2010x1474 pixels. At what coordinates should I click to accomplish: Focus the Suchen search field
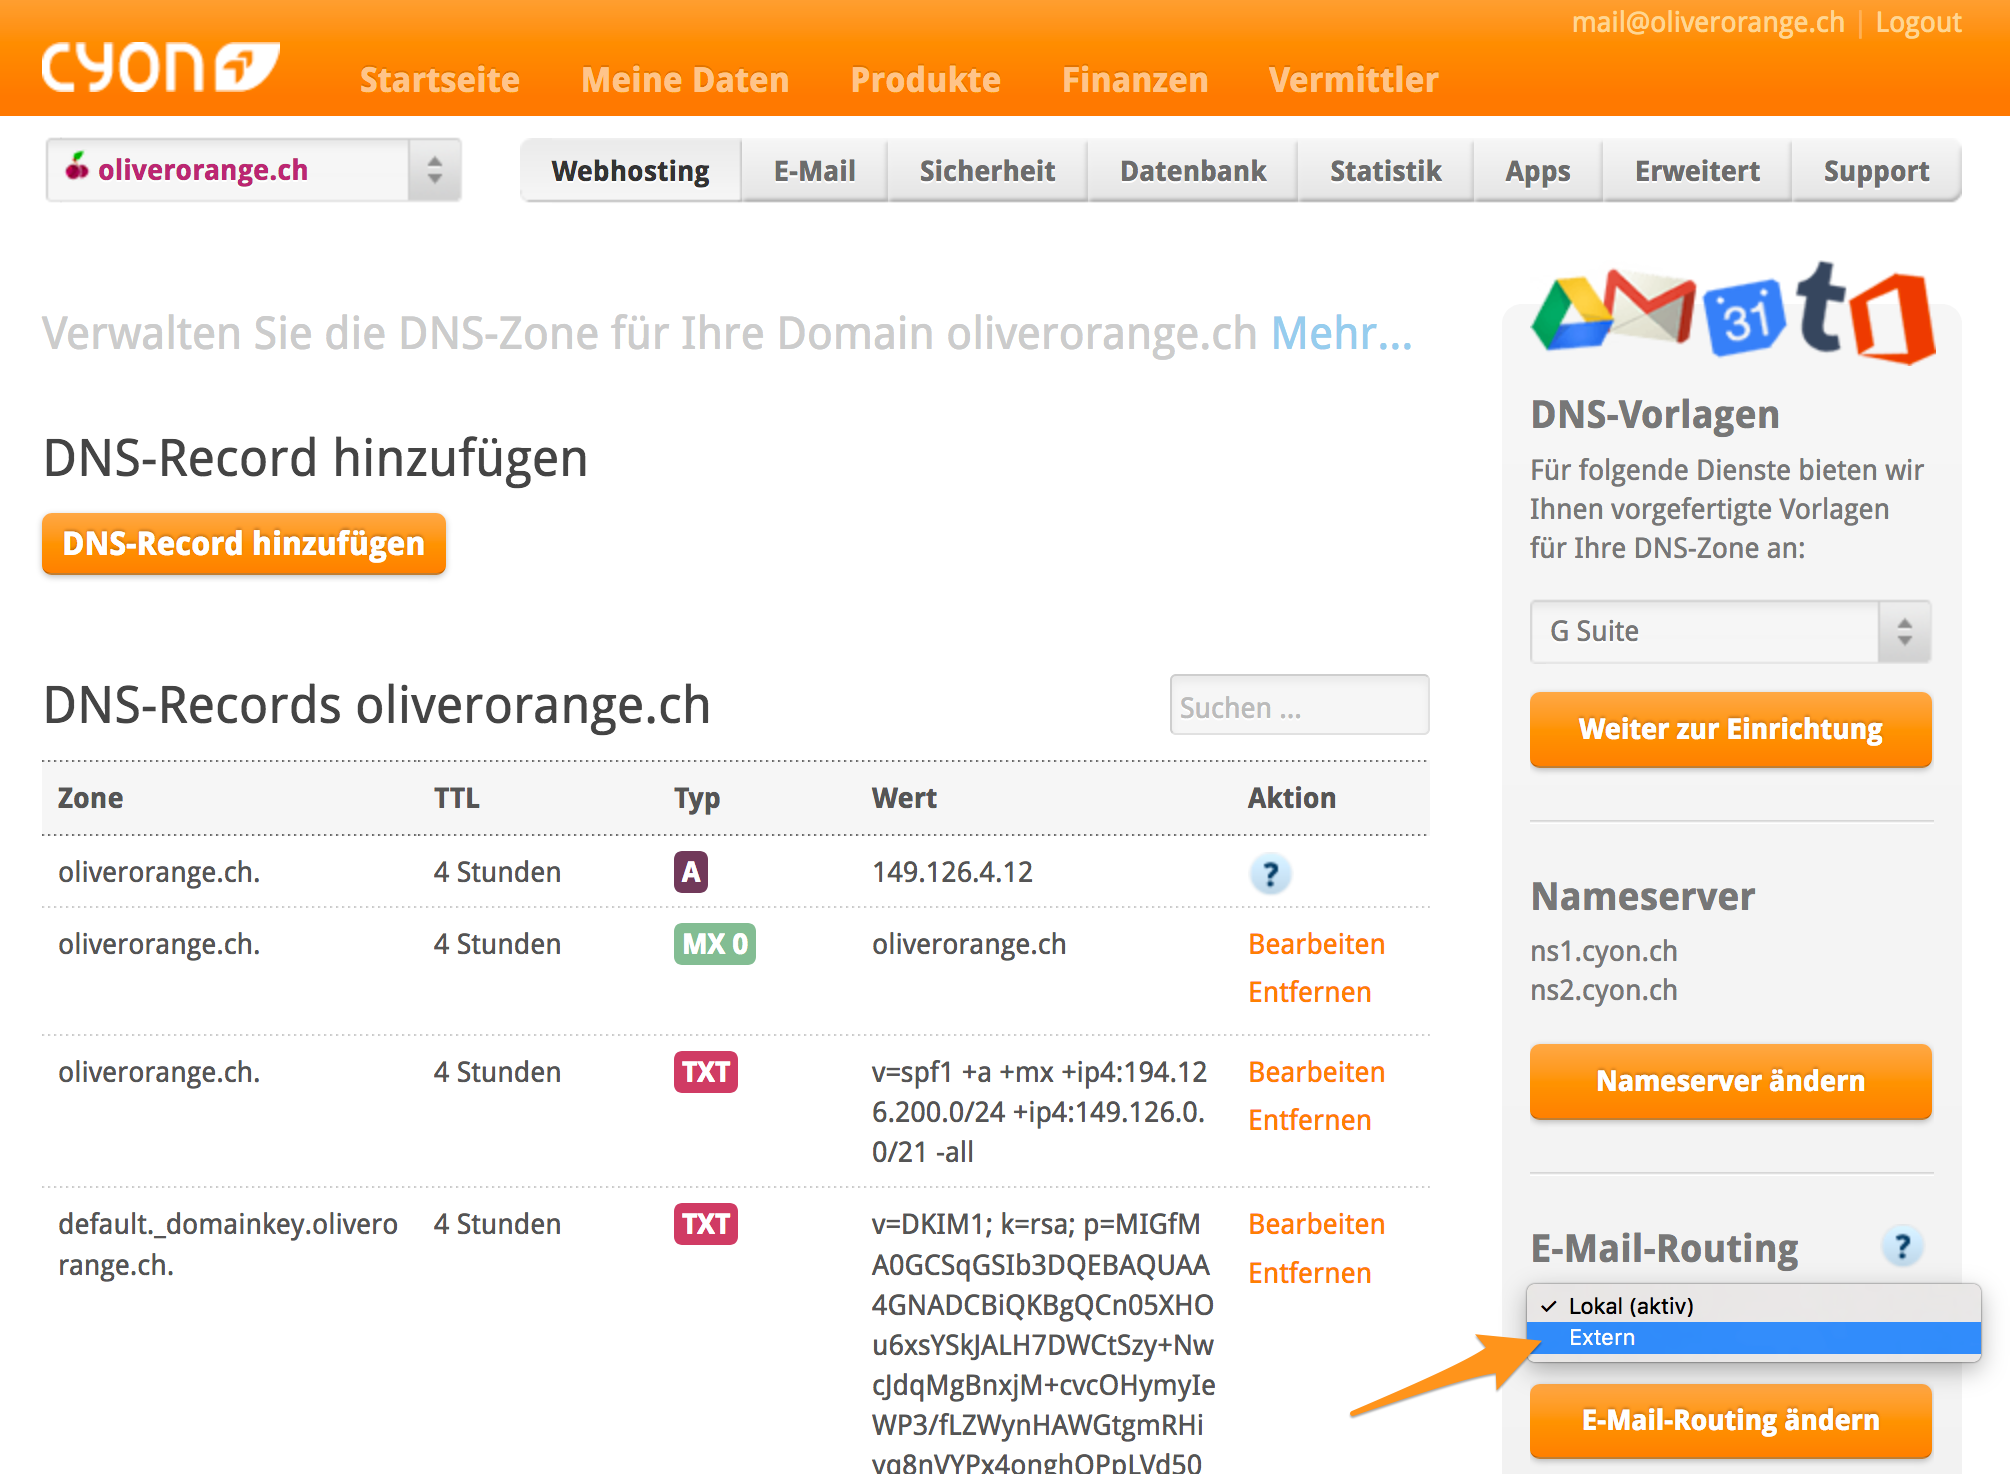(1298, 706)
